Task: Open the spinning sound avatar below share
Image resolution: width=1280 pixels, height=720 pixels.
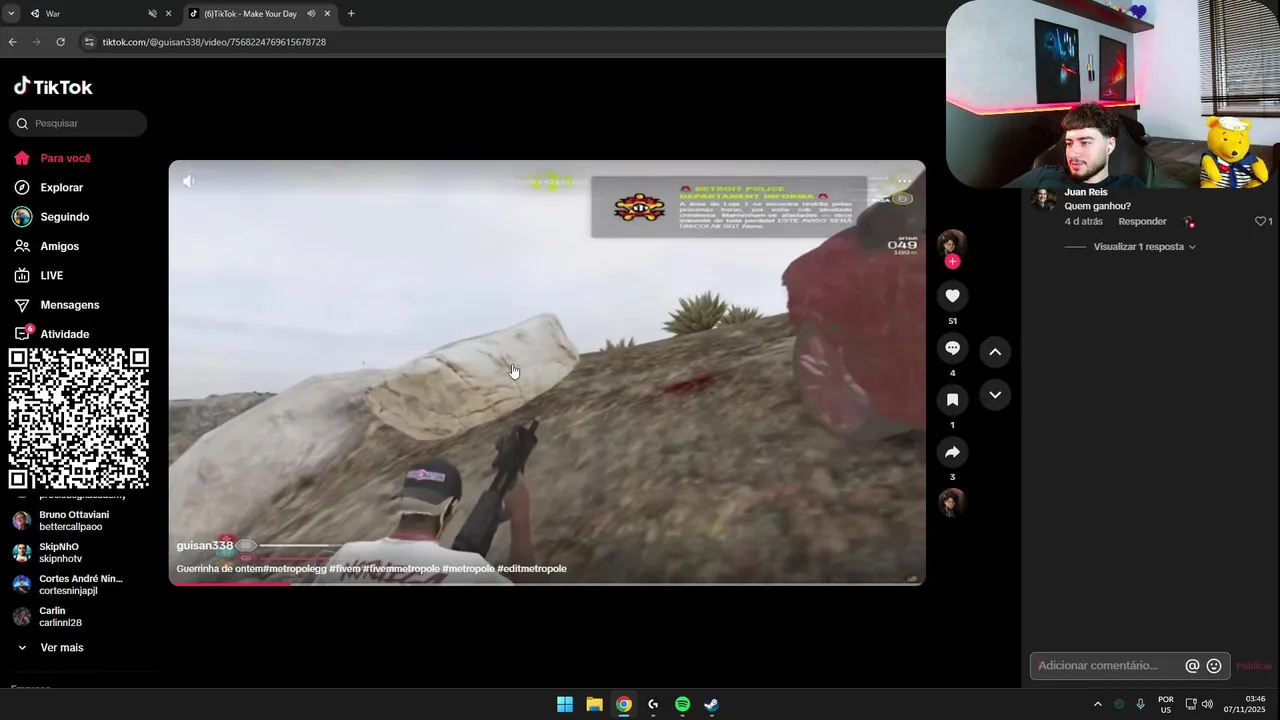Action: (x=952, y=502)
